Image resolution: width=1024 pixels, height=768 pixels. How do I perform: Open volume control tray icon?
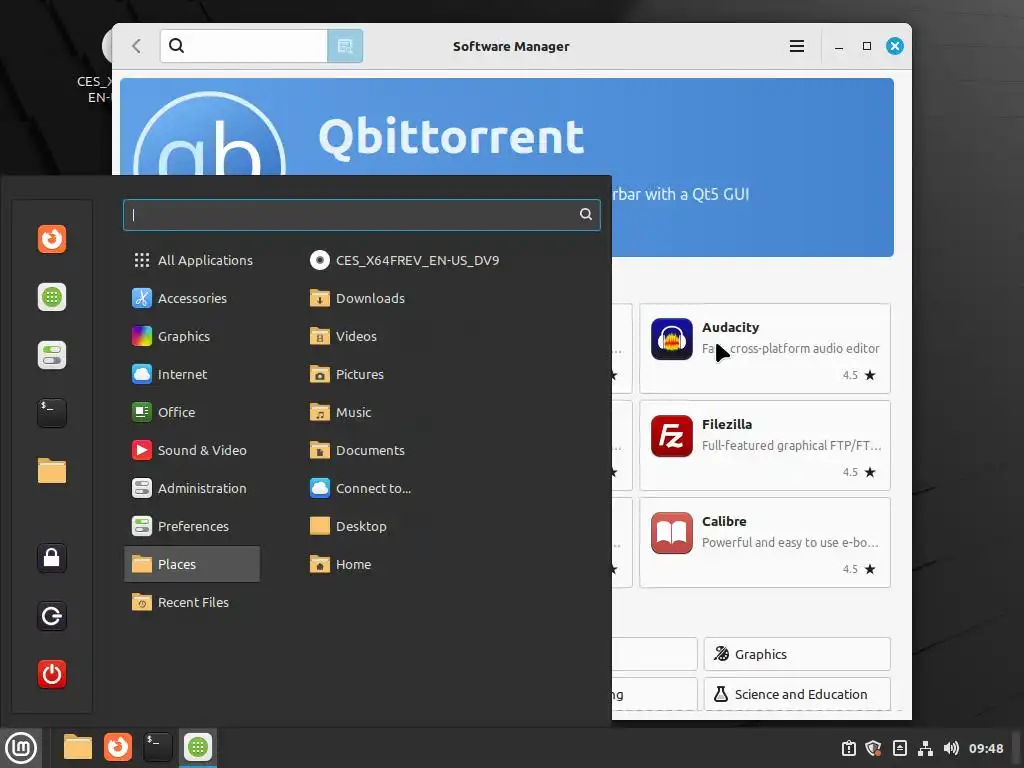[952, 748]
